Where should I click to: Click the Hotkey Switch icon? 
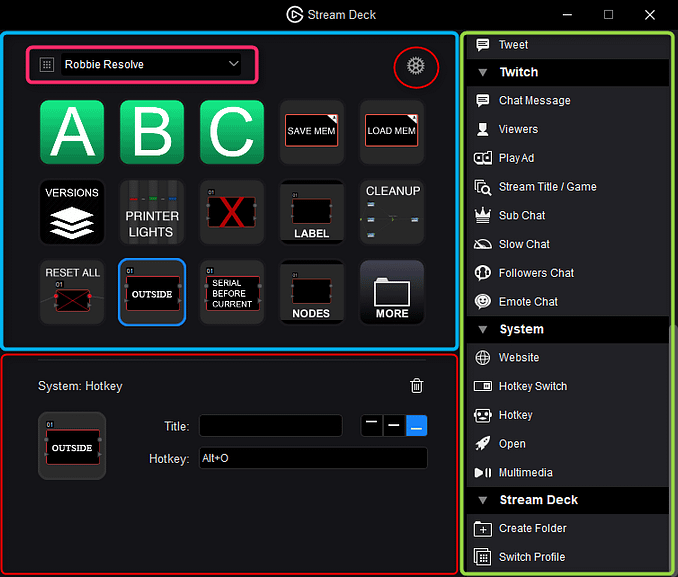click(x=483, y=386)
